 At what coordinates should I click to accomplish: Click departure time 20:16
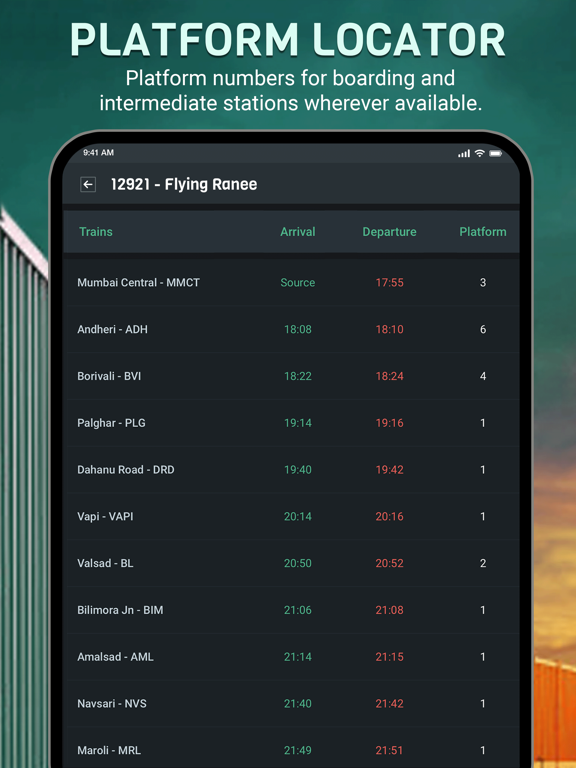[389, 516]
